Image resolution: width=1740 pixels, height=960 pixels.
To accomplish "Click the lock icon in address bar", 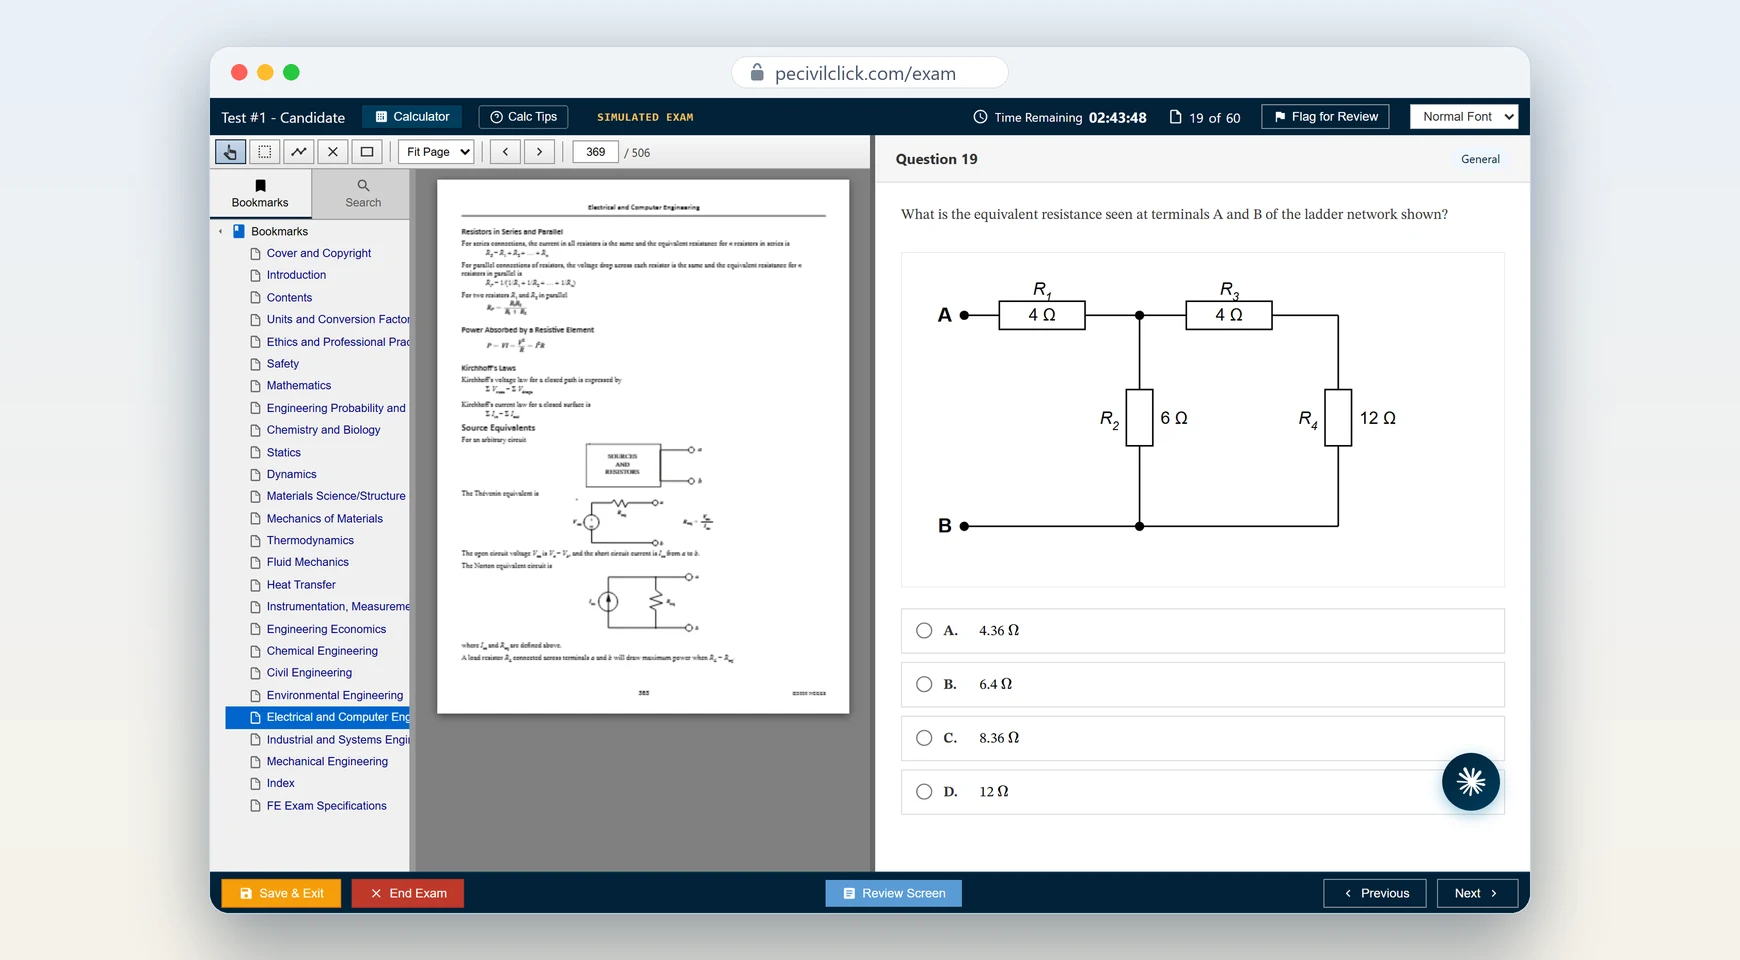I will tap(757, 73).
